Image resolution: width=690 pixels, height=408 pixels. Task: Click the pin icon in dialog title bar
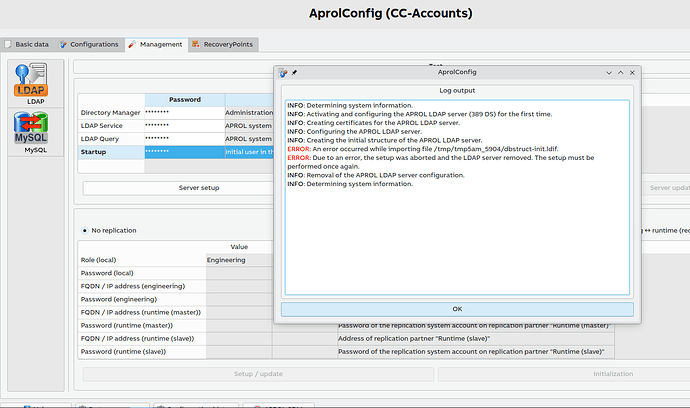294,73
